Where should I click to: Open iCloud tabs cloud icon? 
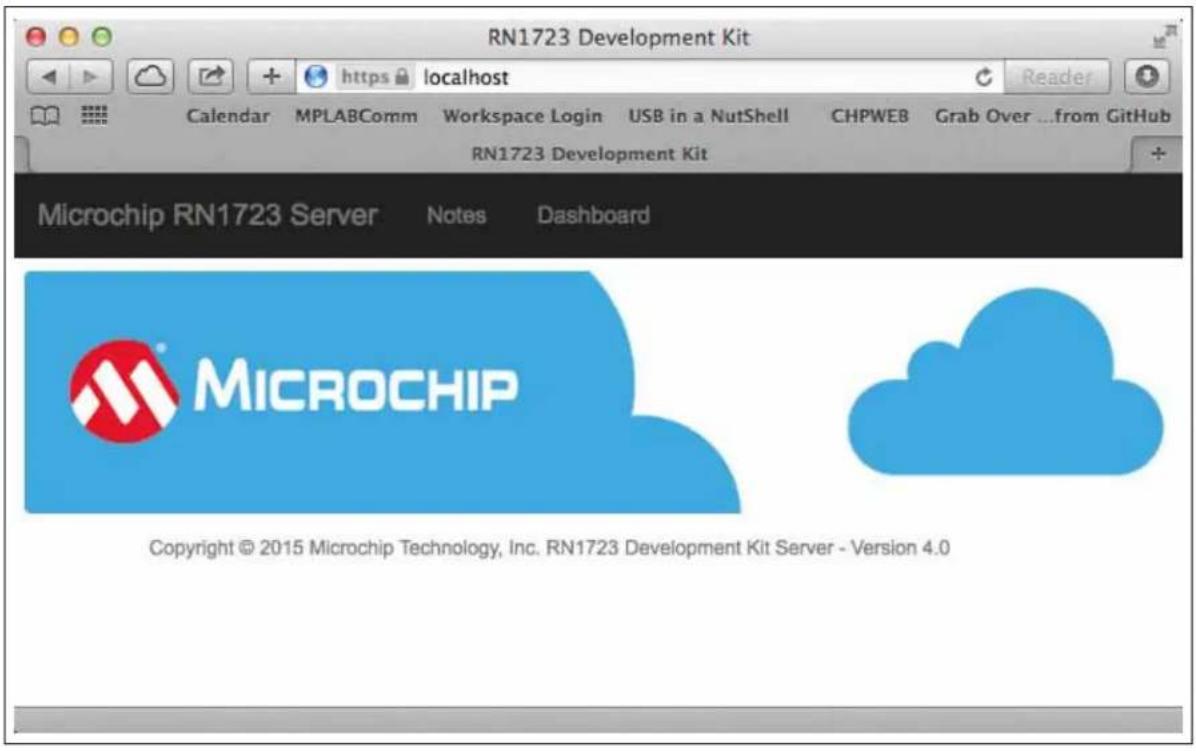(150, 77)
